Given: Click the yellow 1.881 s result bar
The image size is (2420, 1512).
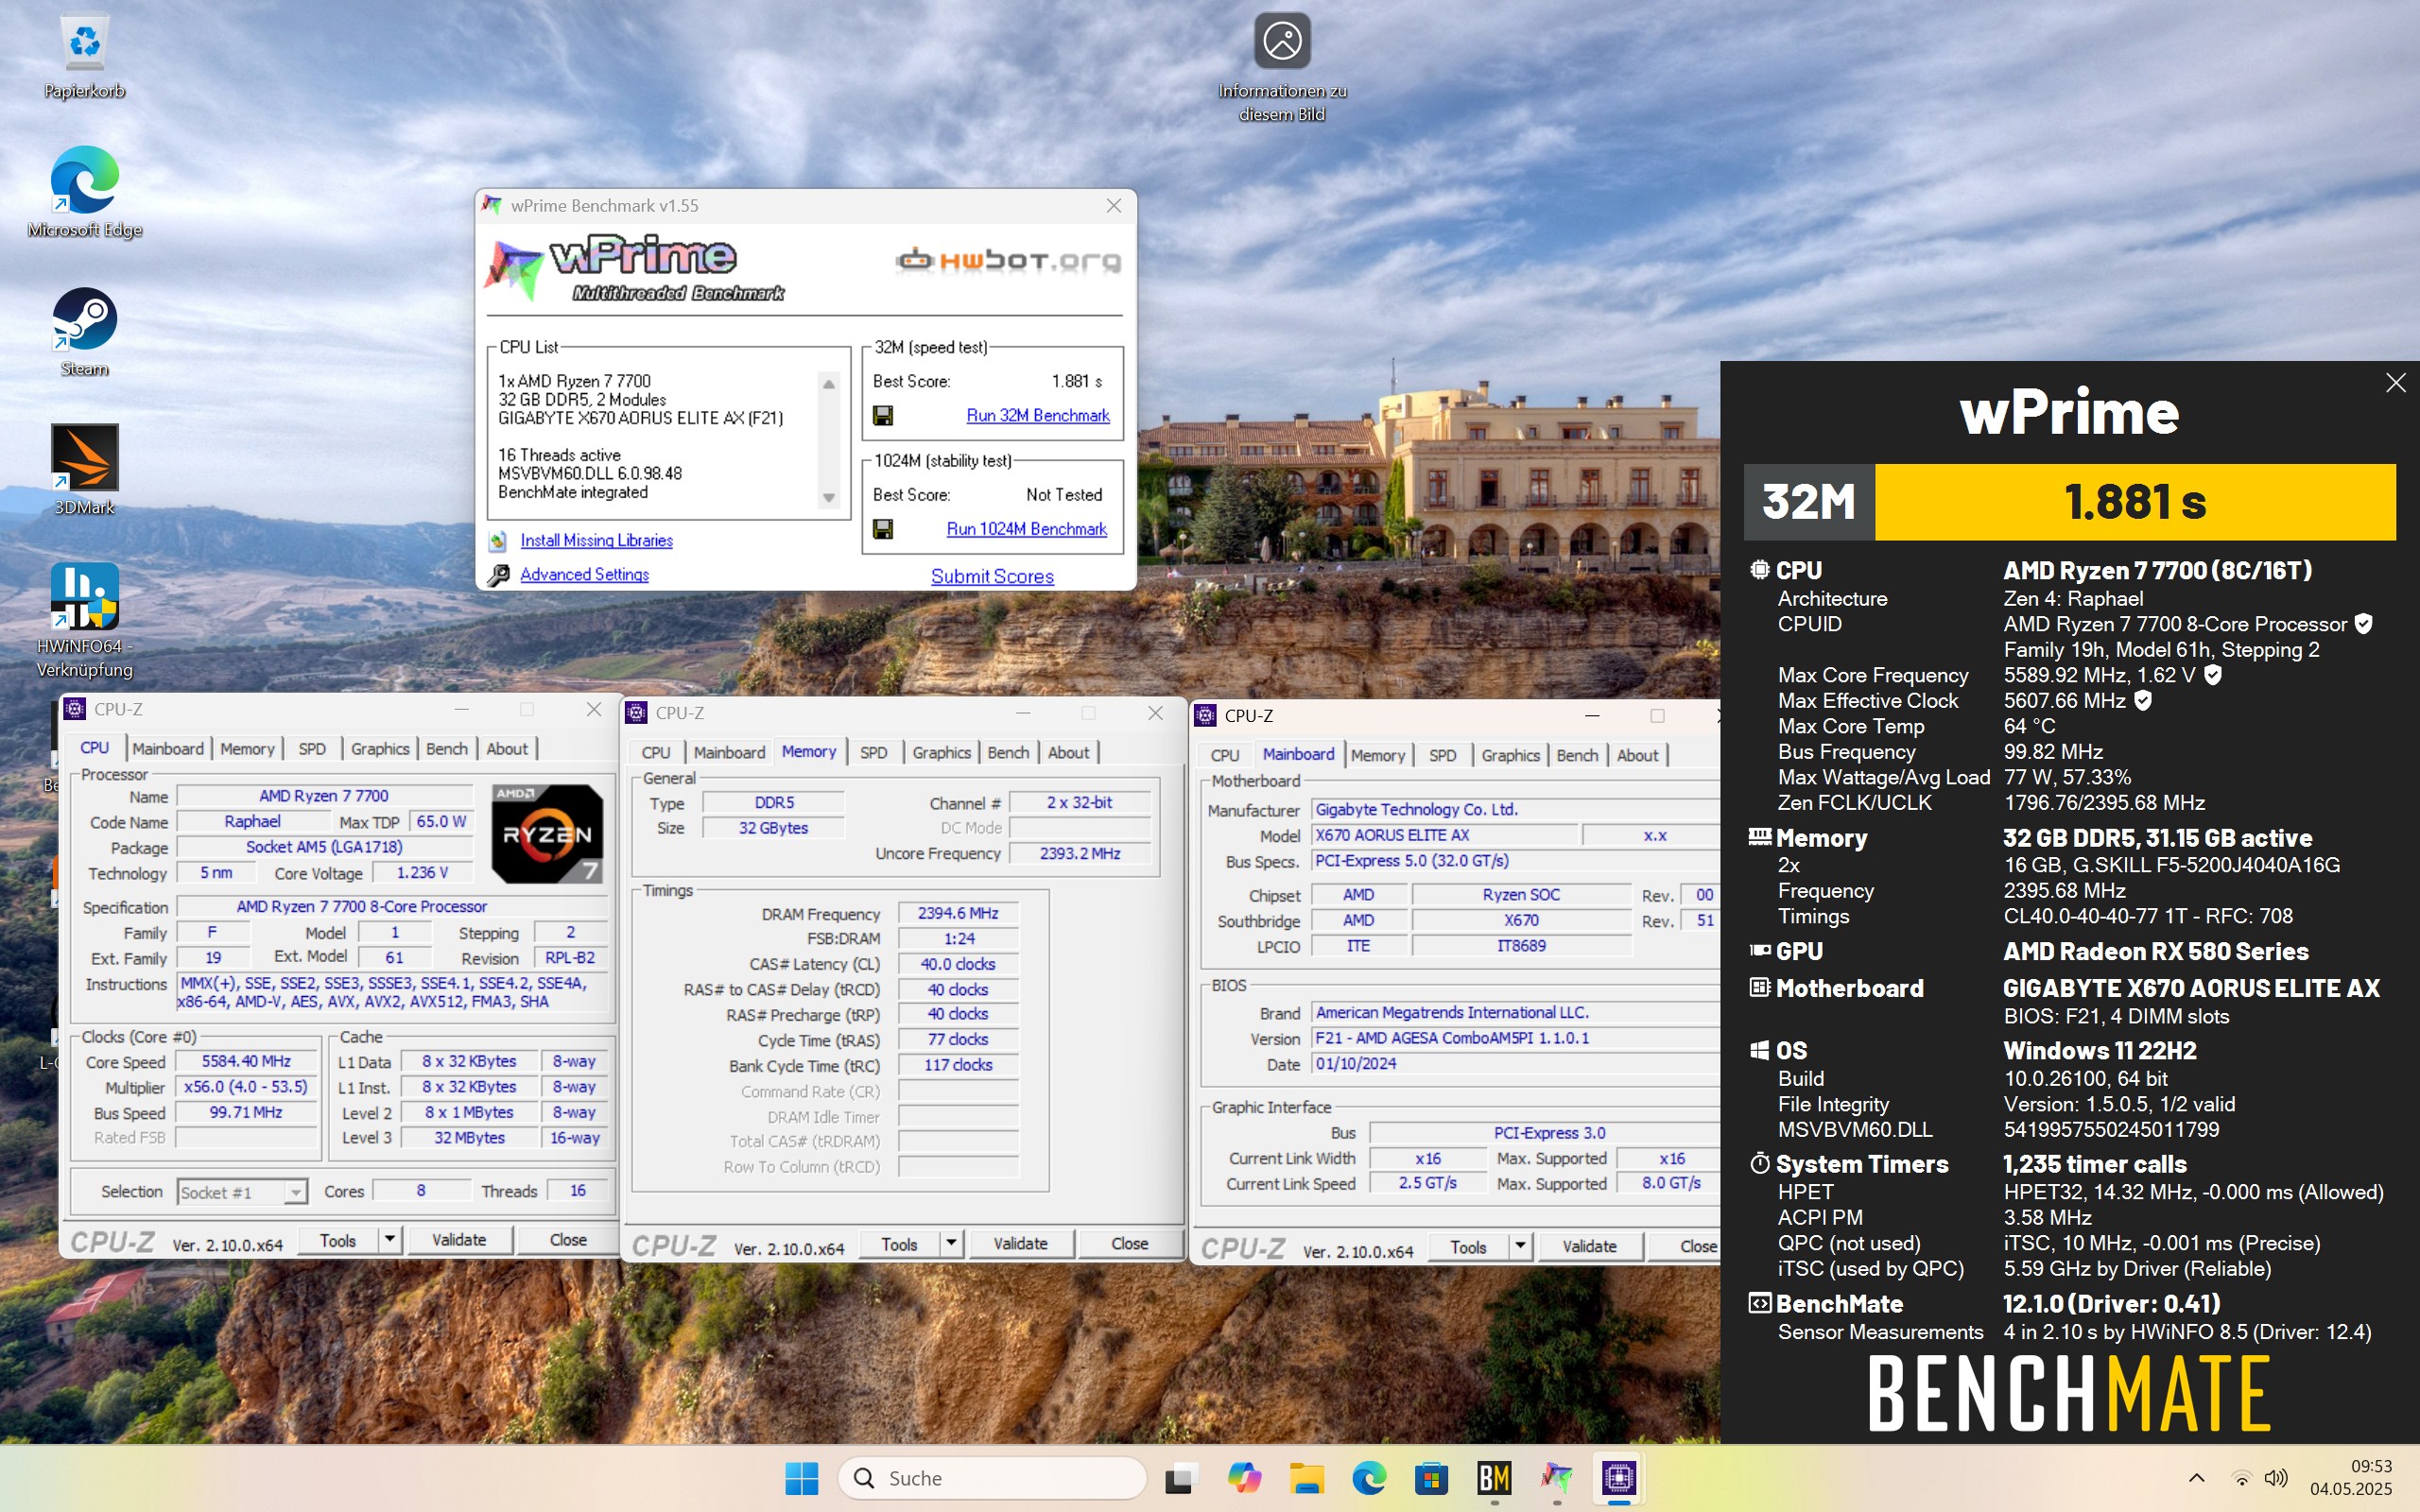Looking at the screenshot, I should click(2135, 502).
